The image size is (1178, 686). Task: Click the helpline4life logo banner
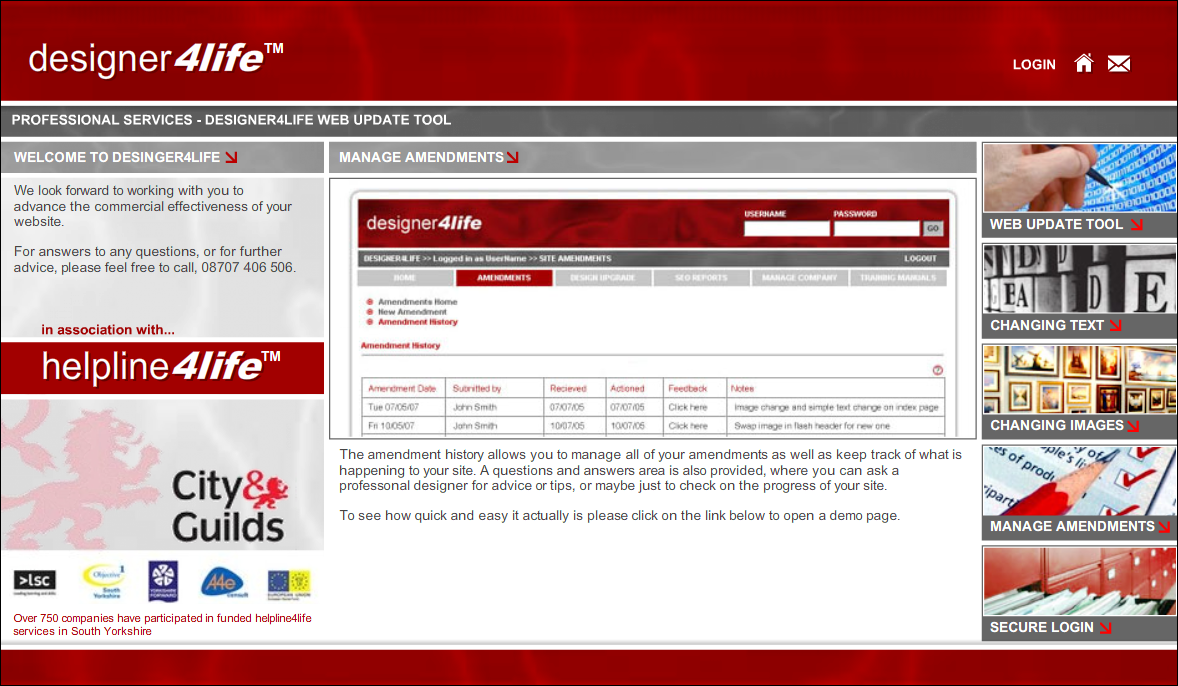pyautogui.click(x=162, y=367)
